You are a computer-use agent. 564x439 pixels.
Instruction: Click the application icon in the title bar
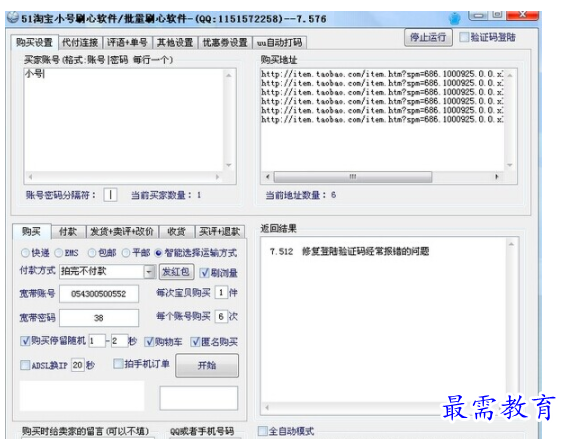tap(13, 18)
